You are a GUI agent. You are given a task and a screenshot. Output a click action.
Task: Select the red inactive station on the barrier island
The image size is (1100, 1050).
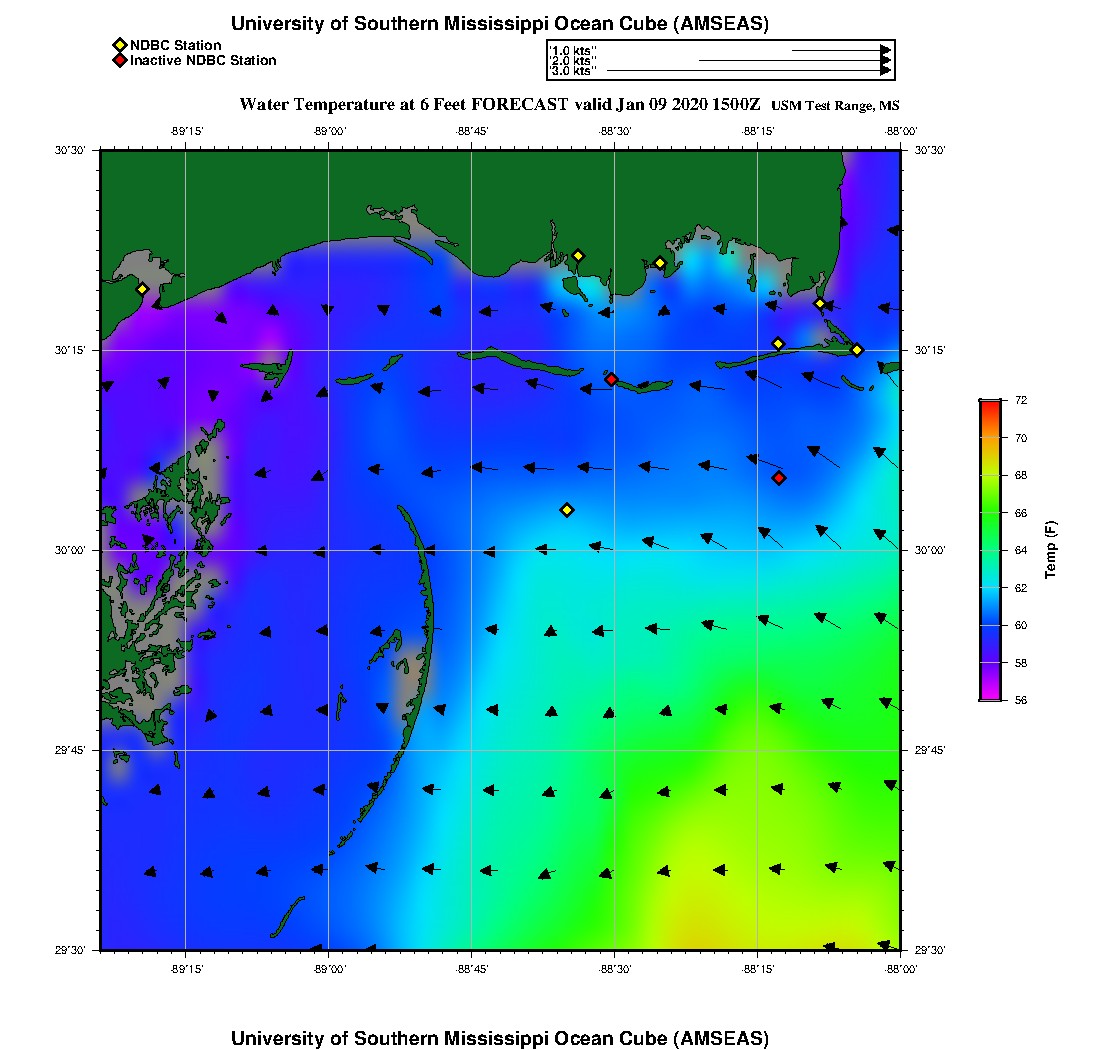pos(611,379)
